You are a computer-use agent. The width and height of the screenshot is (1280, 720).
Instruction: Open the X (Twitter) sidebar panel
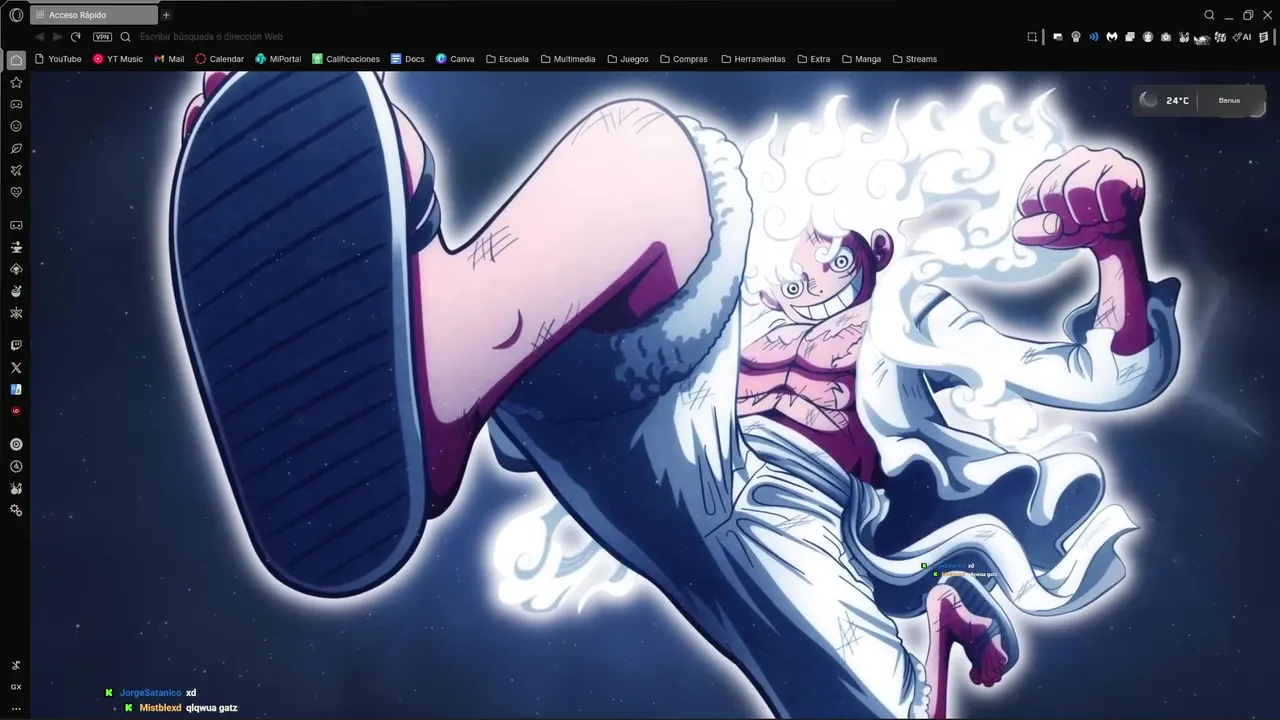16,367
